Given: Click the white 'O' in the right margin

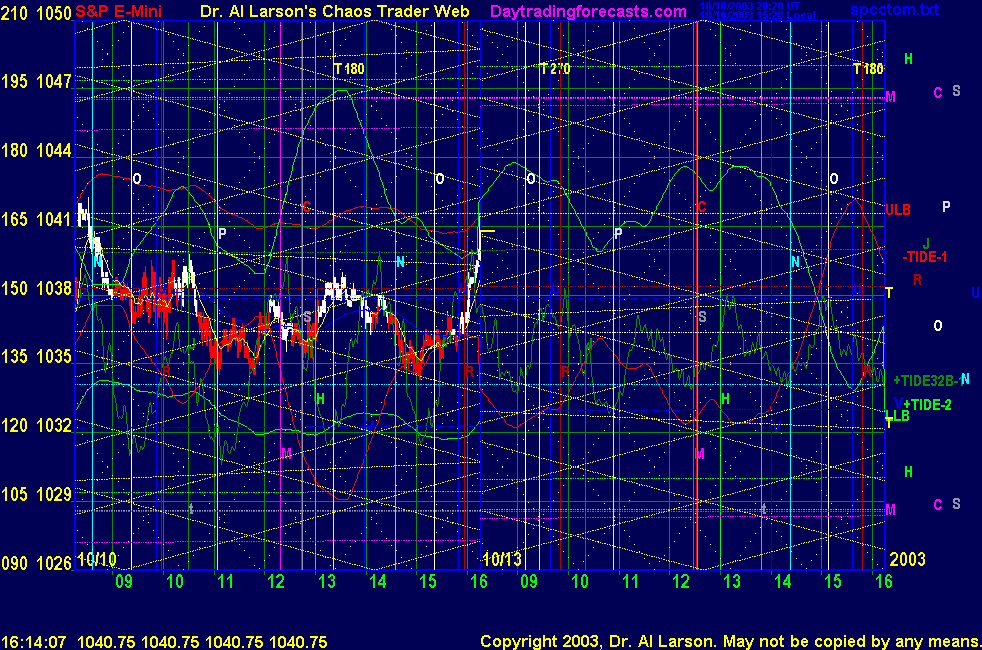Looking at the screenshot, I should point(938,326).
